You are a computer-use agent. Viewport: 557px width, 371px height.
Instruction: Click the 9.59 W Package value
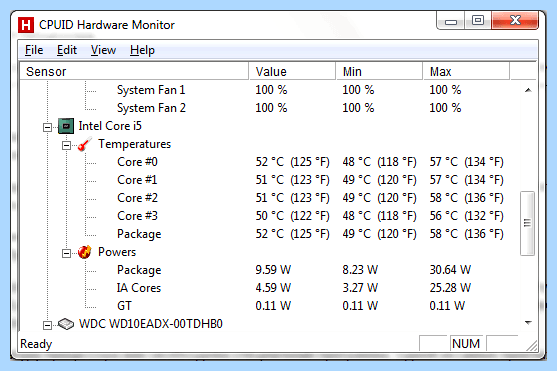tap(273, 270)
